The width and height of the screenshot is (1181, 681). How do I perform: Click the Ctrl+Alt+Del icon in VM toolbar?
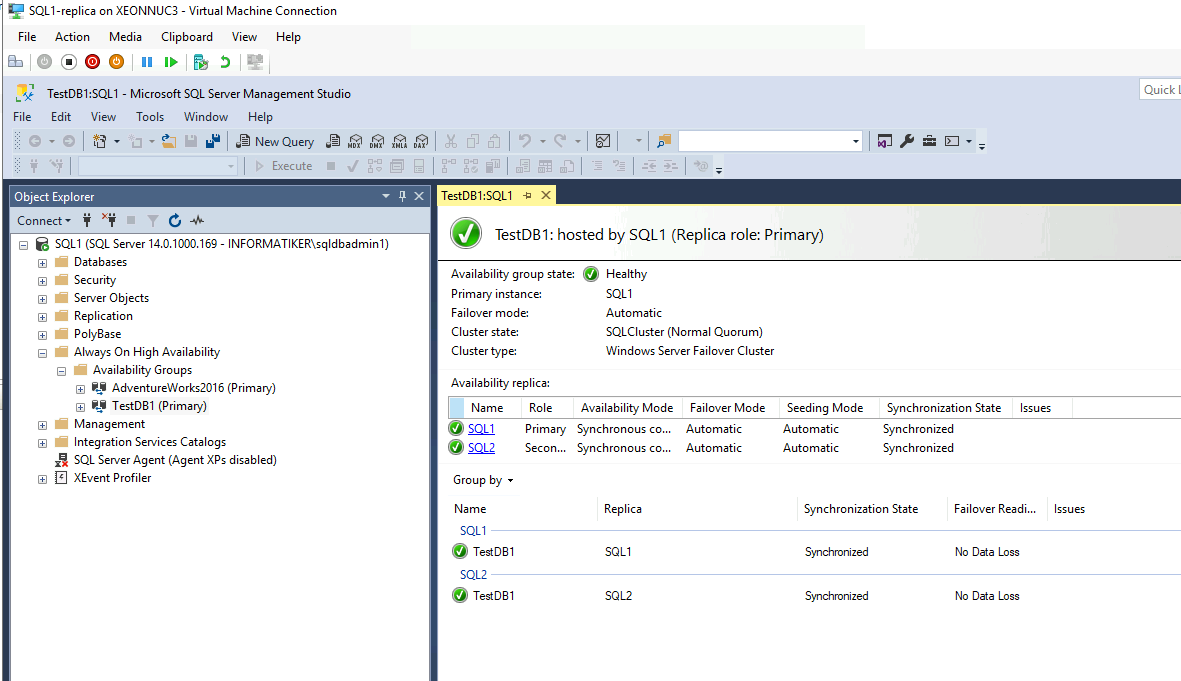click(x=15, y=62)
